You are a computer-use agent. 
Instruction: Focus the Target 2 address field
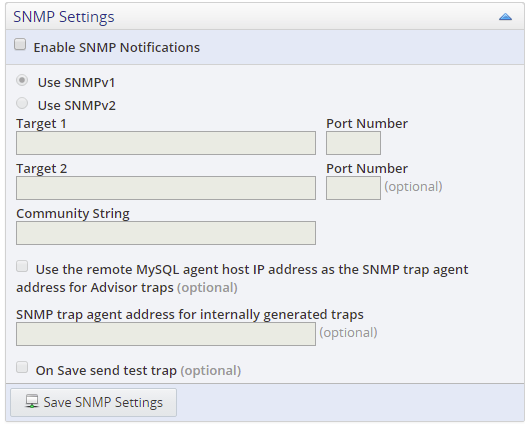tap(166, 188)
